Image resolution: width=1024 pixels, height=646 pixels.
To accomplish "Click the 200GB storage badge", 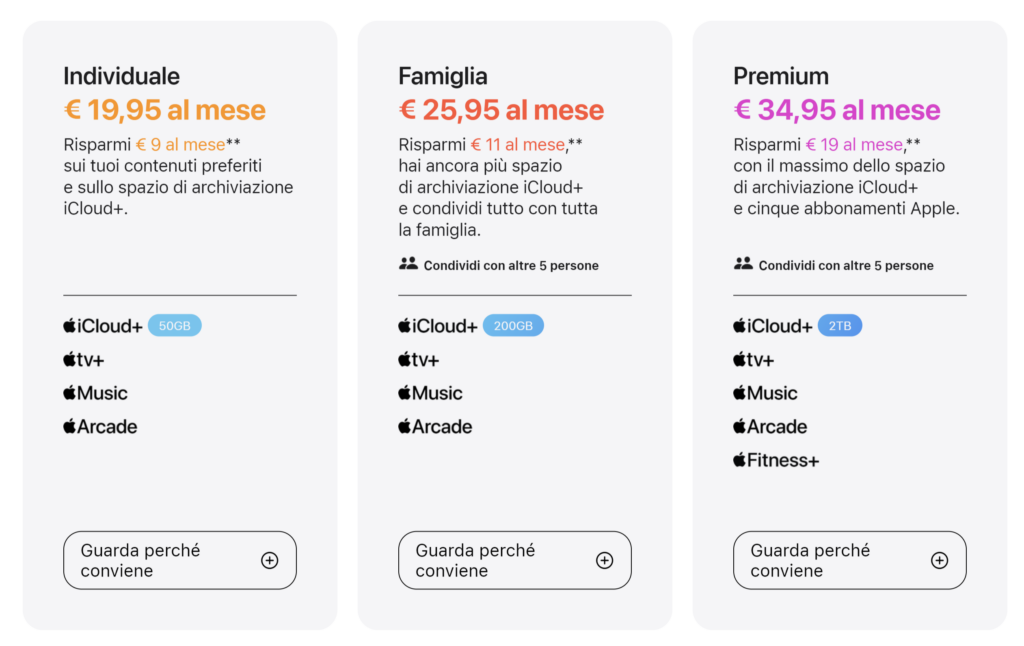I will point(513,326).
